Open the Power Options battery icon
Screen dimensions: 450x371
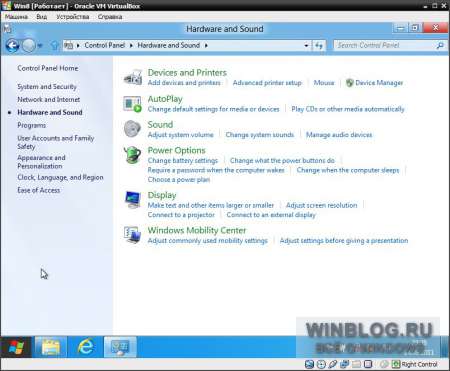(x=133, y=155)
